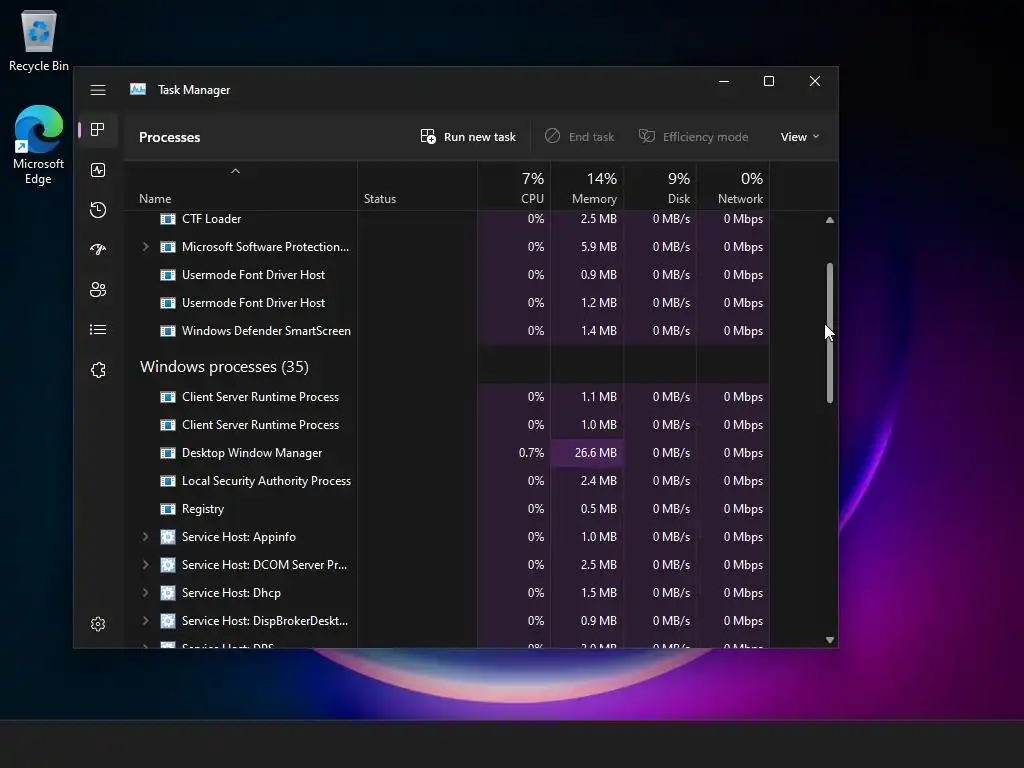Sort processes by CPU column
This screenshot has height=768, width=1024.
tap(514, 187)
